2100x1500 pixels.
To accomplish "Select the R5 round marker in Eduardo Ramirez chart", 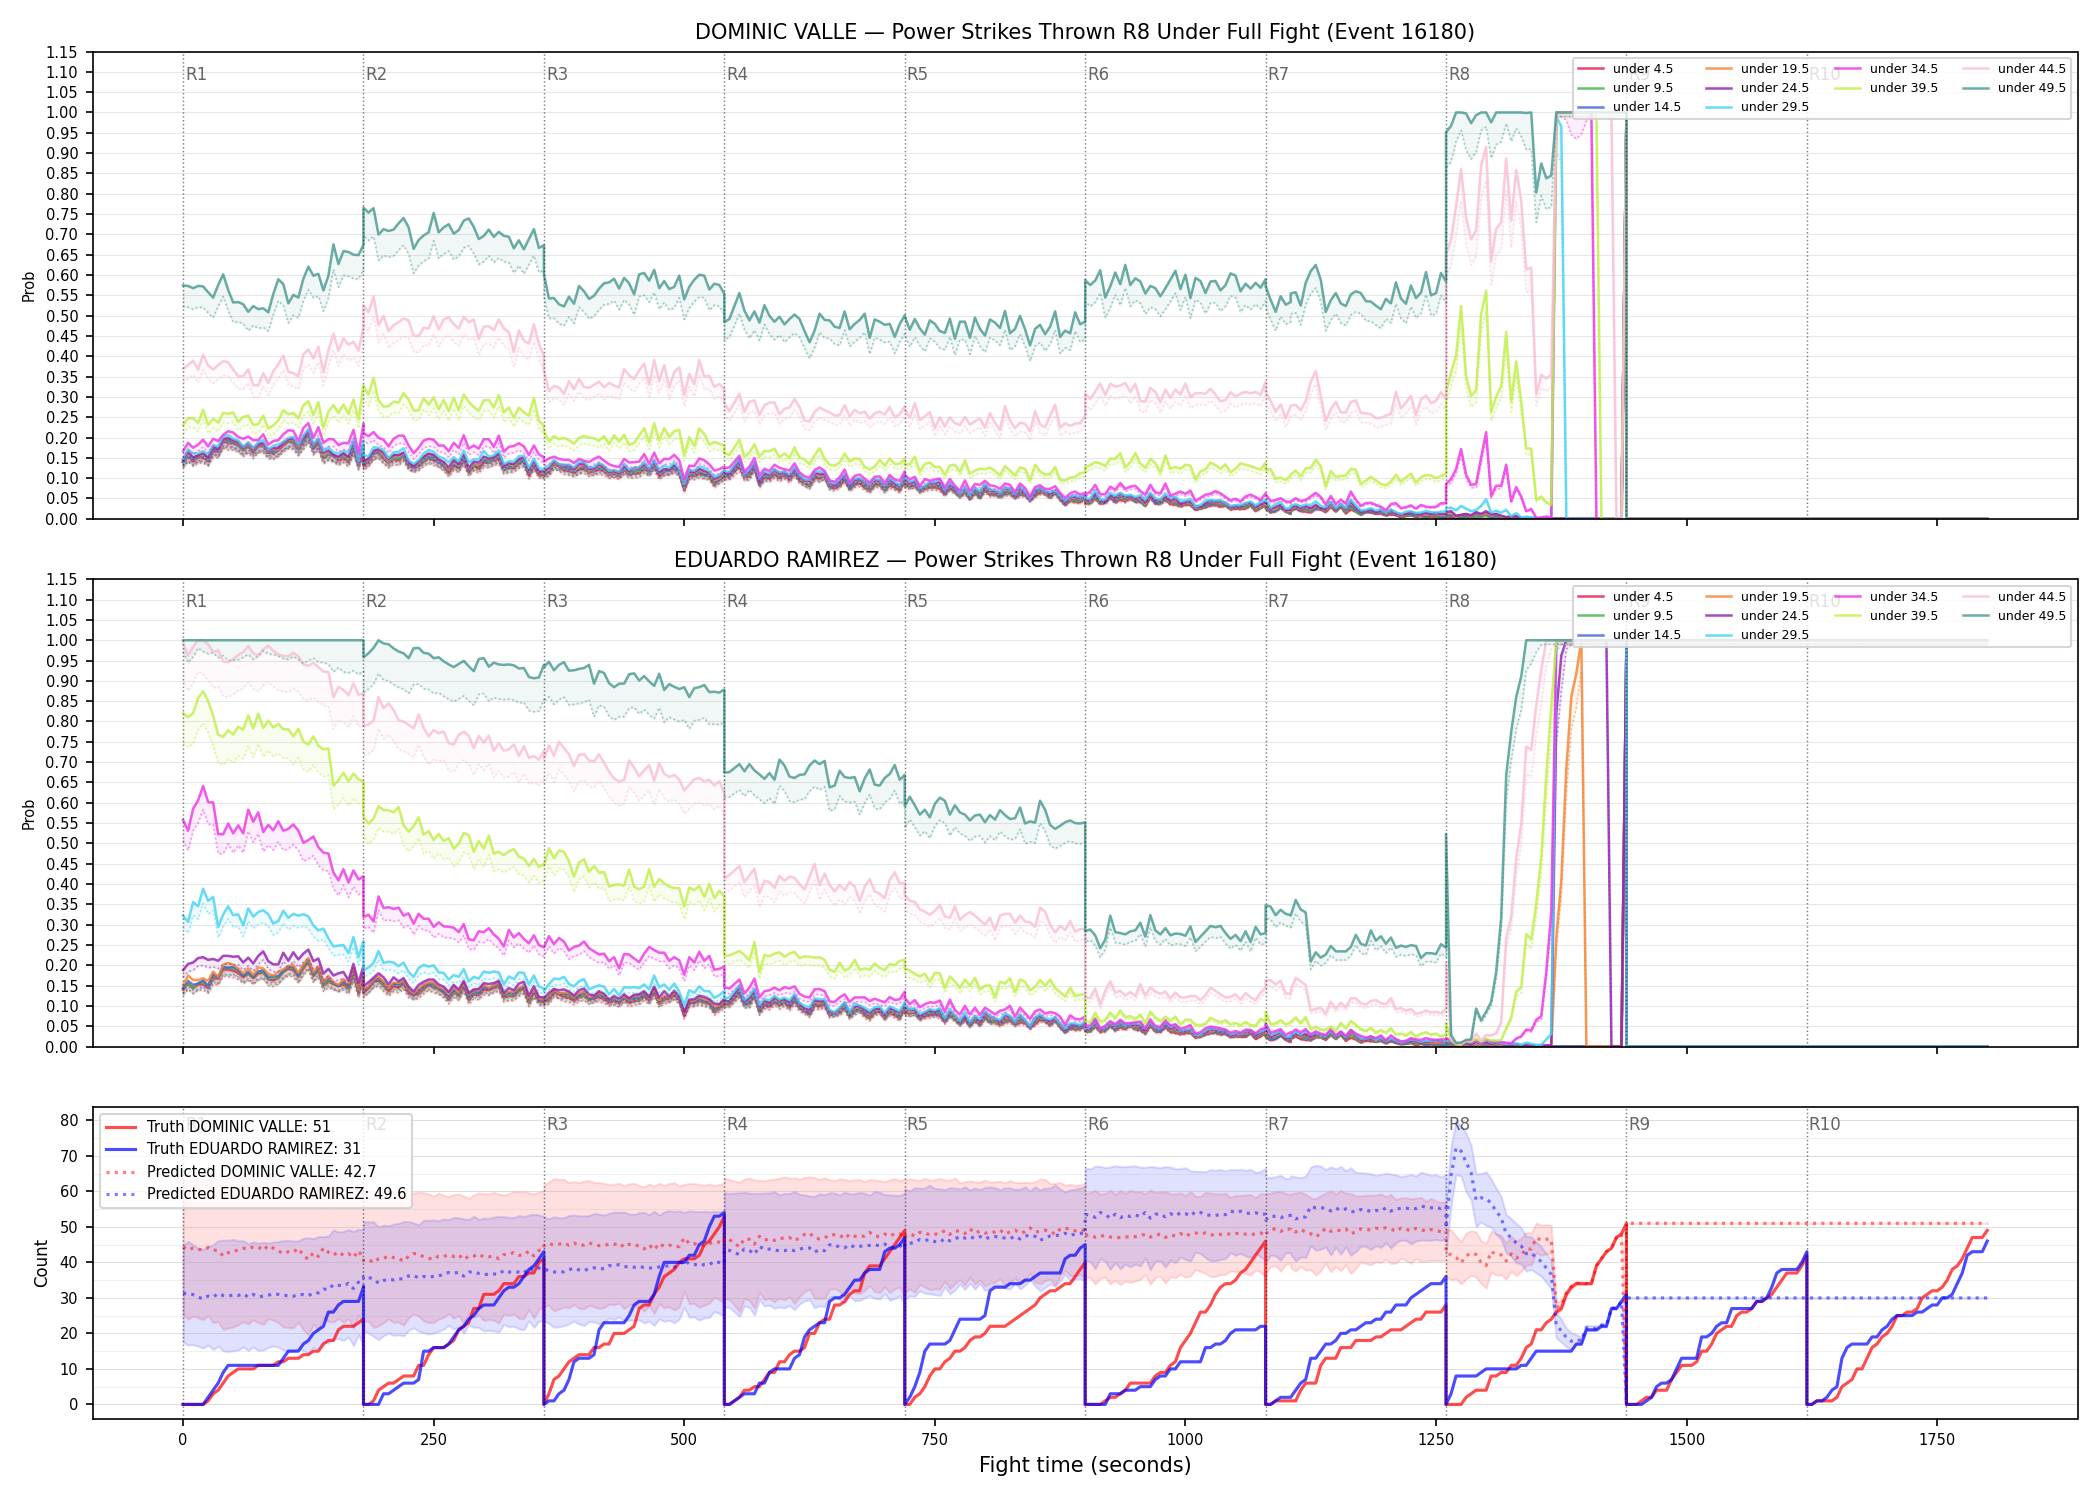I will tap(917, 601).
